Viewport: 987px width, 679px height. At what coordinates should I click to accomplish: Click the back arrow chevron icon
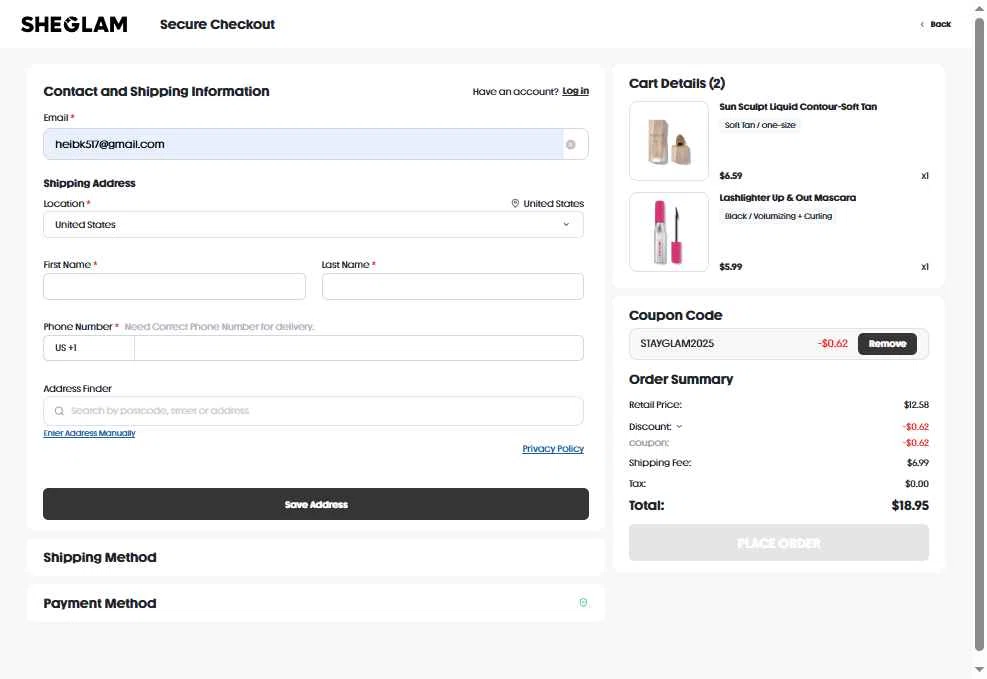pyautogui.click(x=922, y=25)
